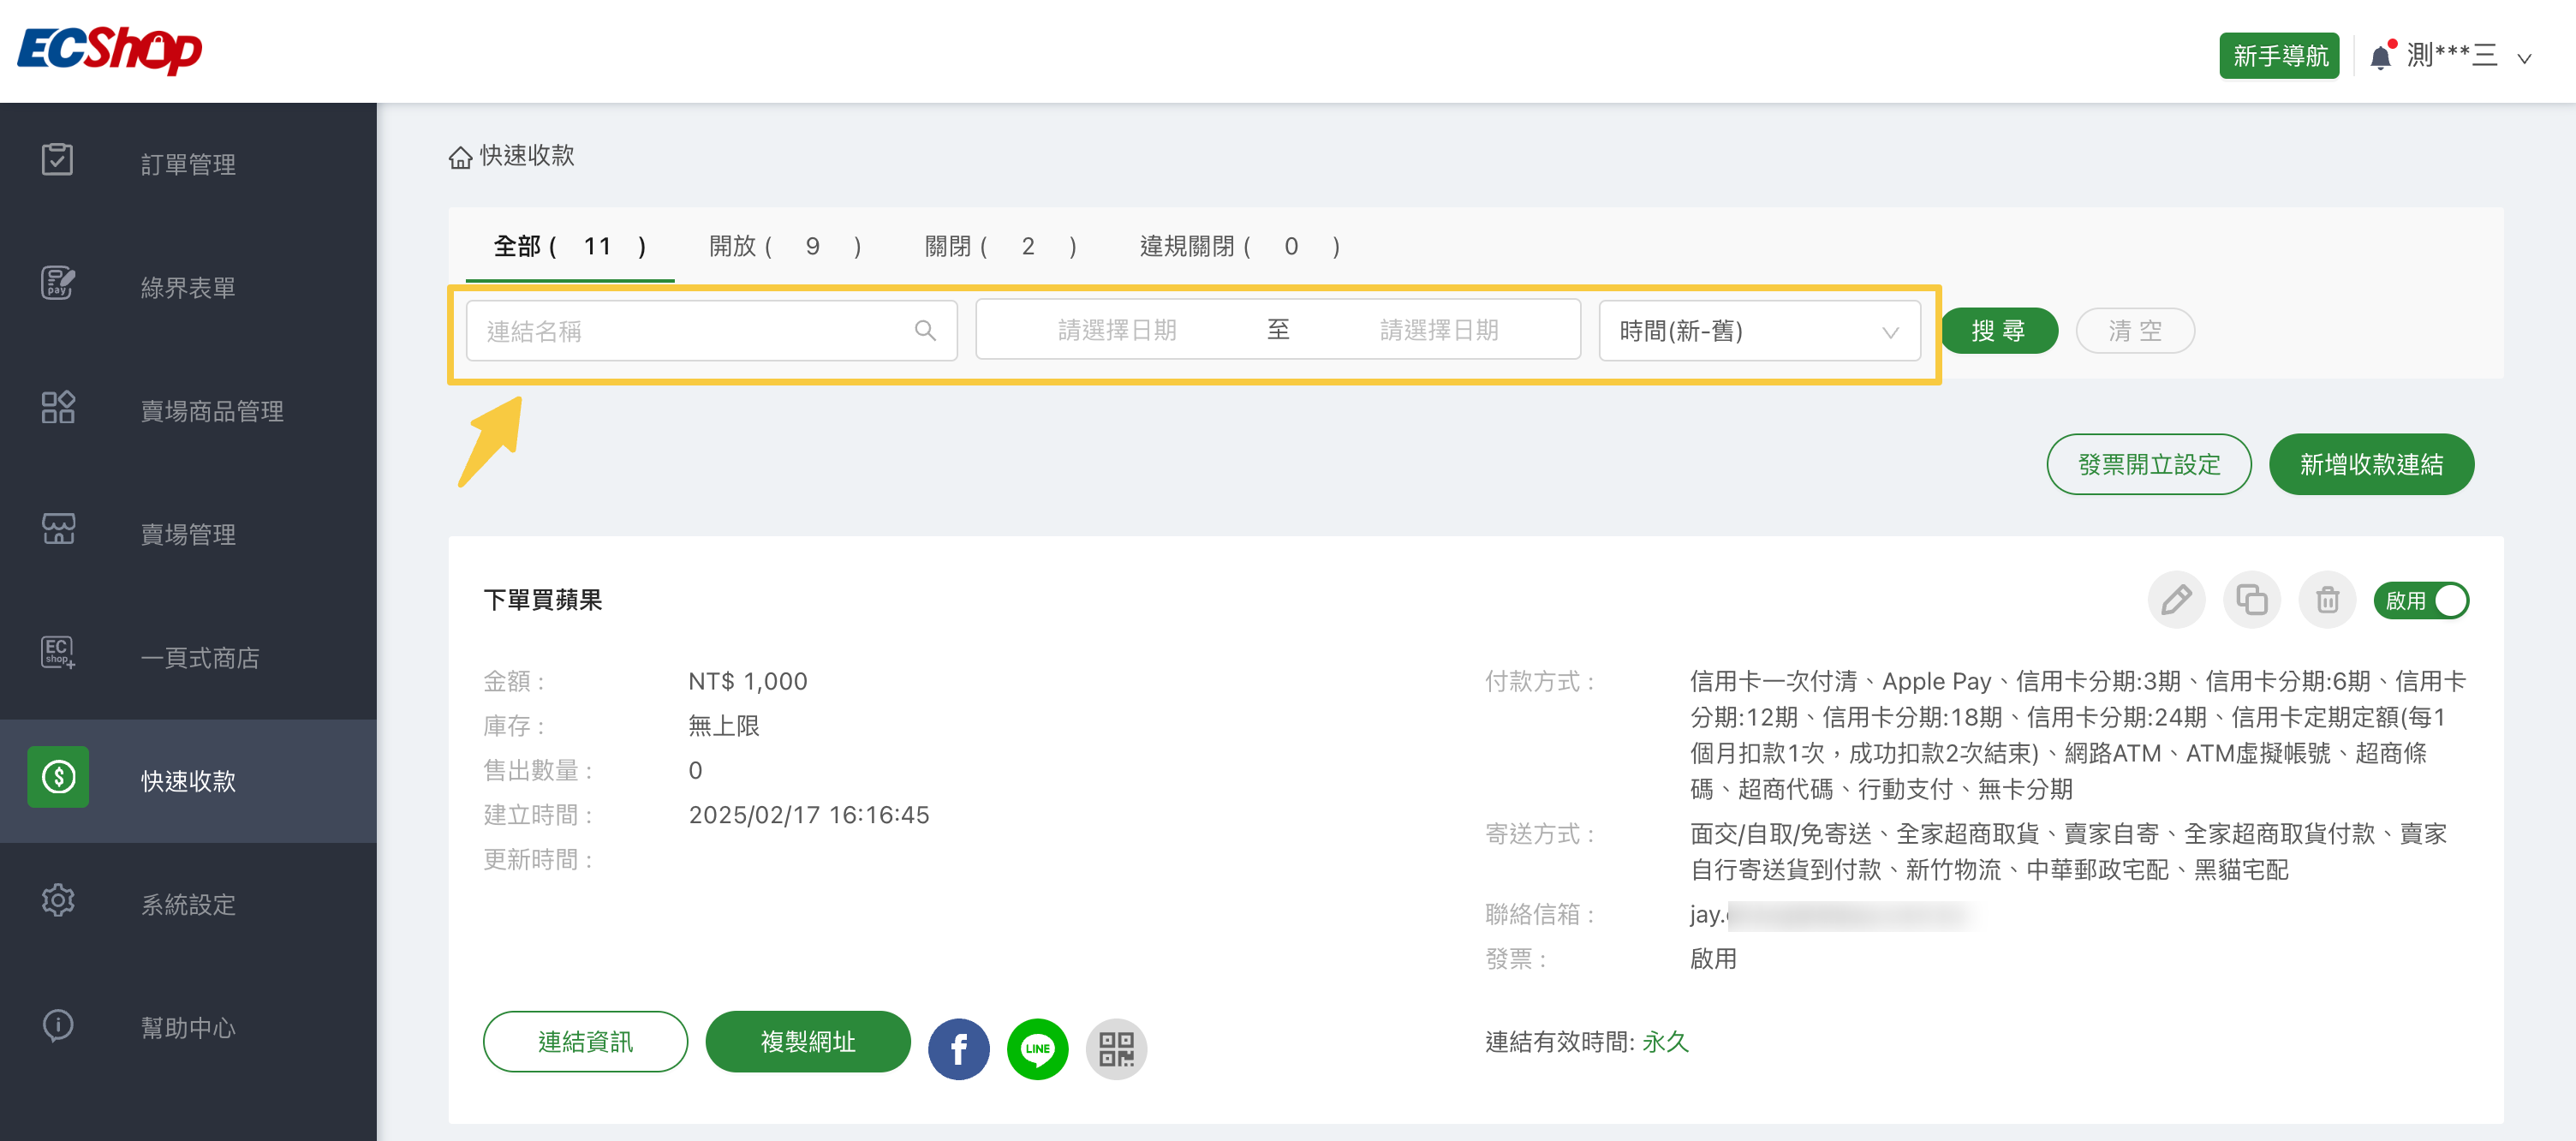Click the search magnifier in 連結名稱 field
2576x1141 pixels.
tap(926, 331)
